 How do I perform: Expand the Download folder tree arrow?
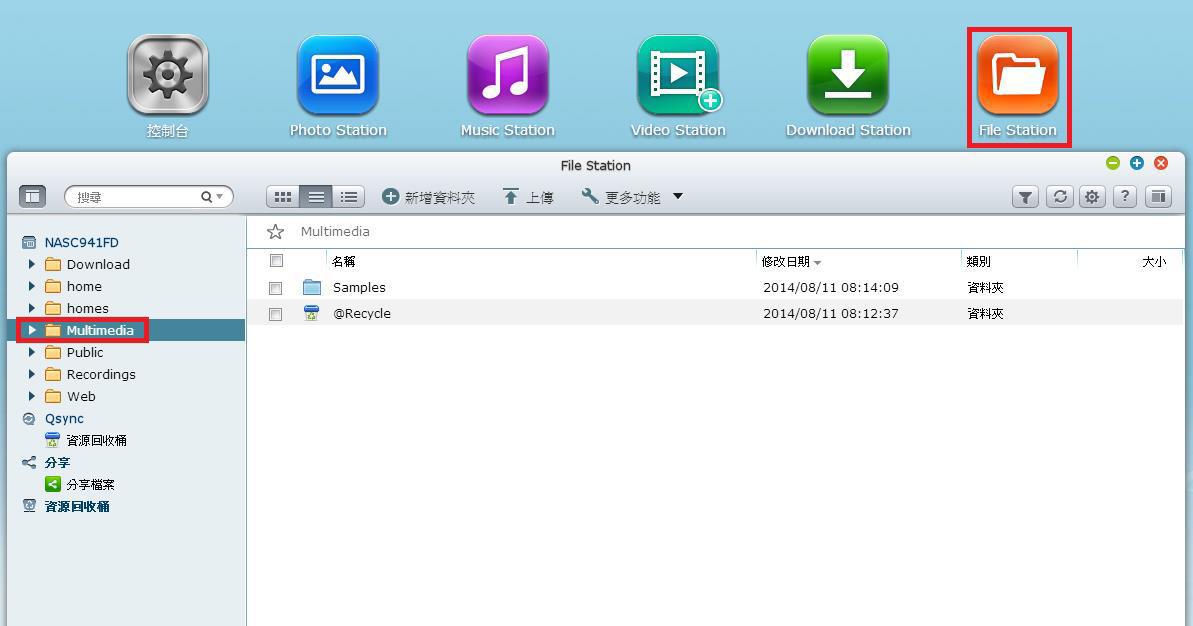[x=31, y=264]
